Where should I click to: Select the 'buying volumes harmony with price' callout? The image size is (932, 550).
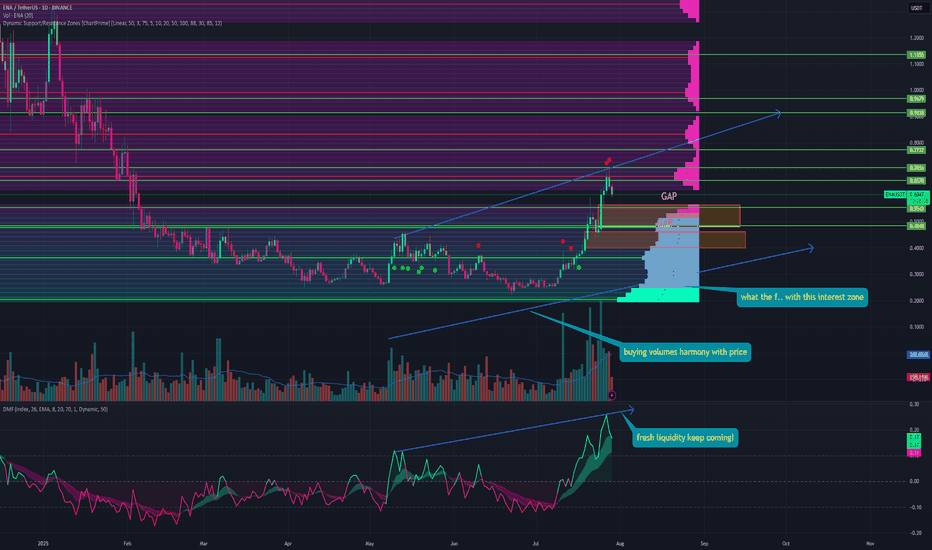tap(685, 352)
